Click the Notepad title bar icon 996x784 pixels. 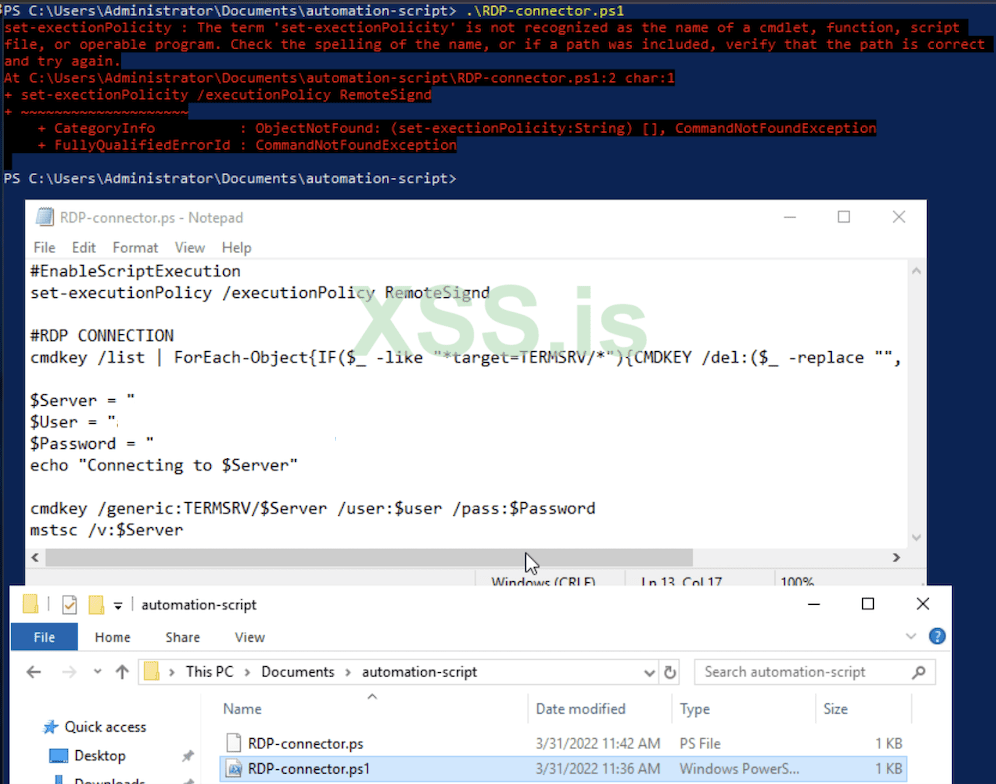click(x=44, y=217)
